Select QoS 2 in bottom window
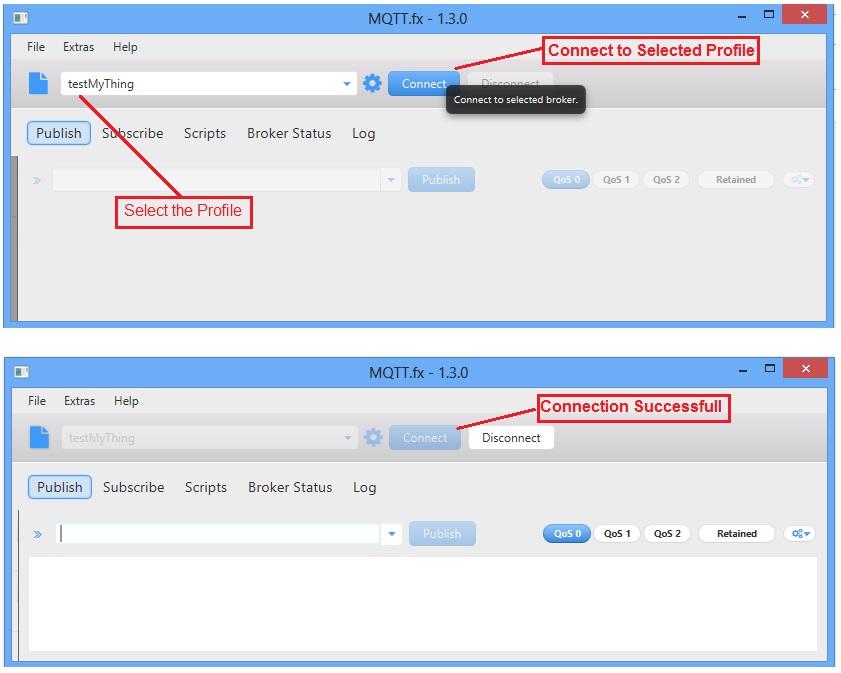The width and height of the screenshot is (841, 673). (x=667, y=534)
